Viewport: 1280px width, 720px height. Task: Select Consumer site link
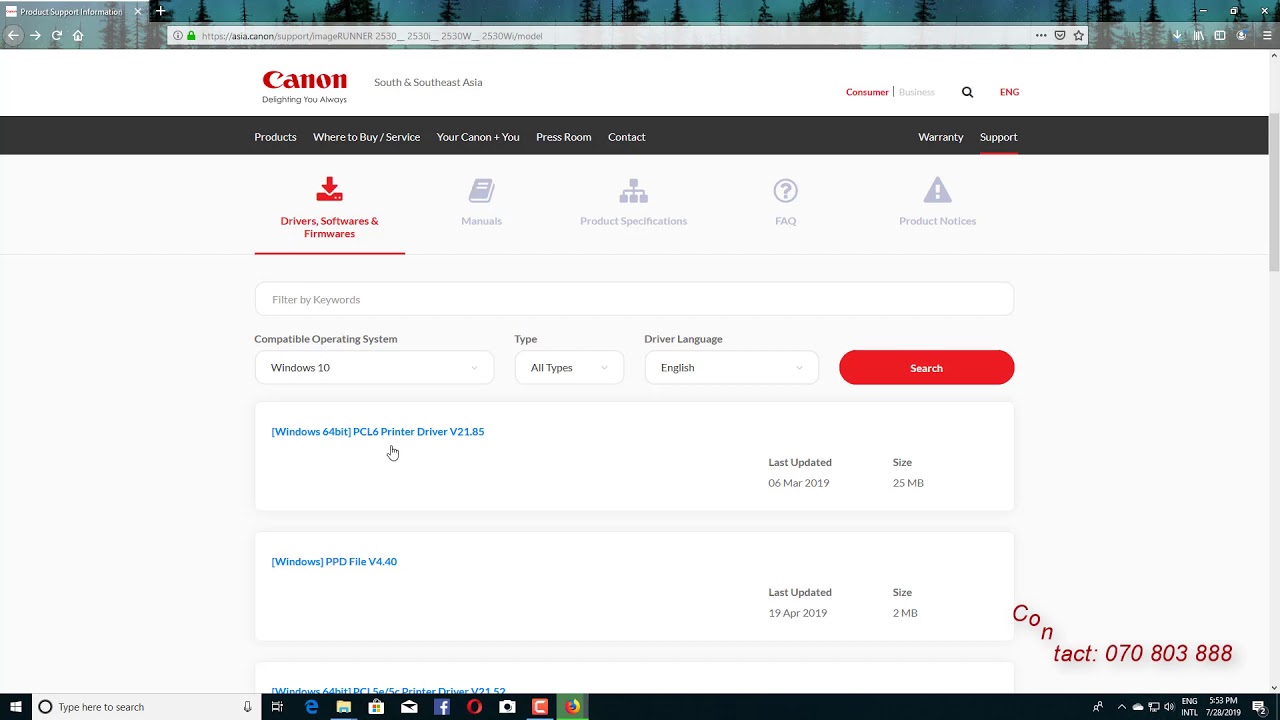tap(867, 92)
